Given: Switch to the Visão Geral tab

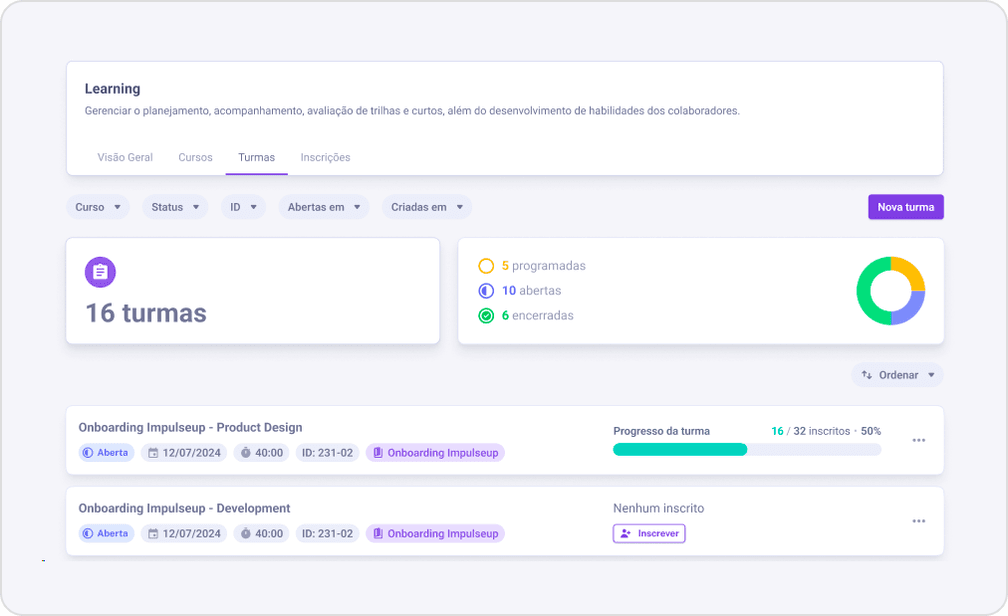Looking at the screenshot, I should click(125, 158).
